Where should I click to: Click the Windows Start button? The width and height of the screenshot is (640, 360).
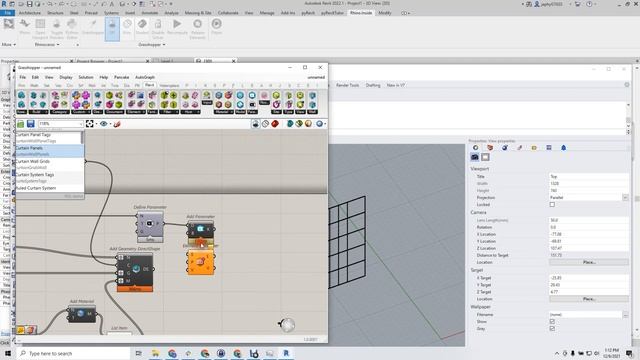(x=8, y=353)
